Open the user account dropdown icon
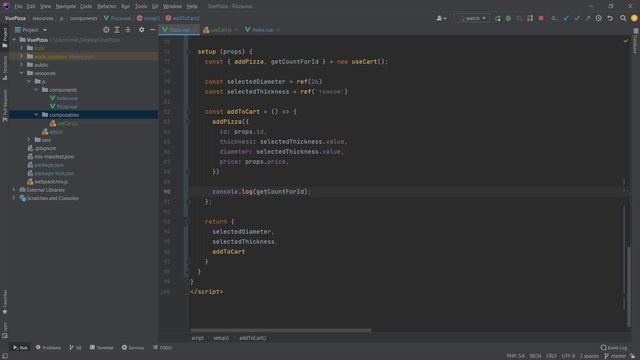Viewport: 640px width, 360px height. (x=441, y=18)
